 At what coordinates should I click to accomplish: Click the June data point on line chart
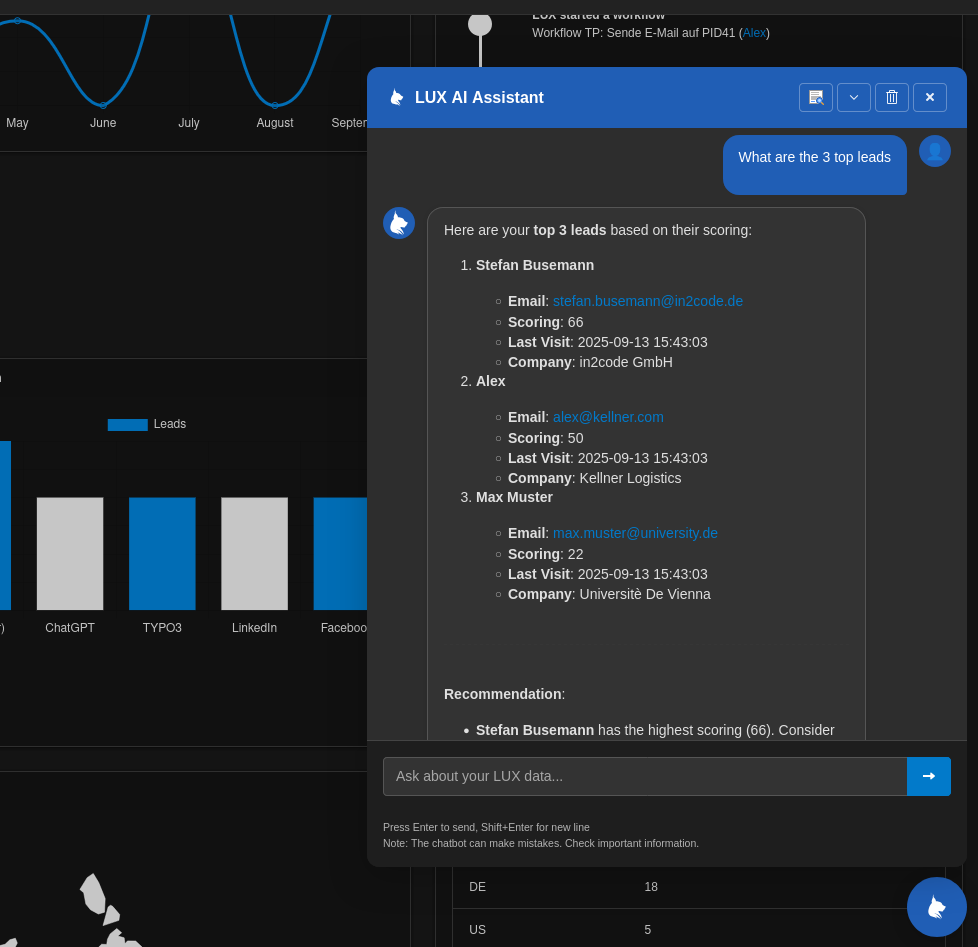pos(103,105)
